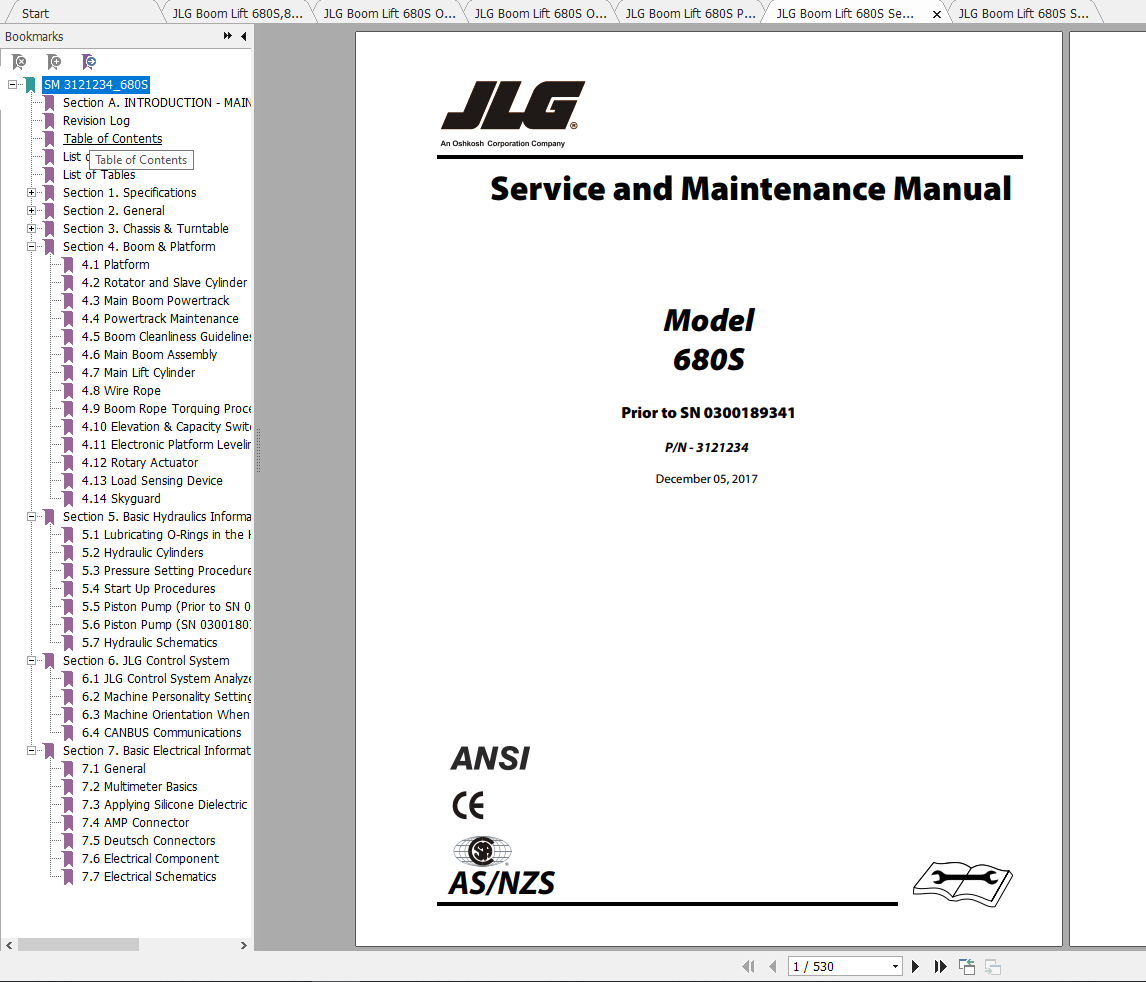Open the page number dropdown
The image size is (1146, 982).
895,966
